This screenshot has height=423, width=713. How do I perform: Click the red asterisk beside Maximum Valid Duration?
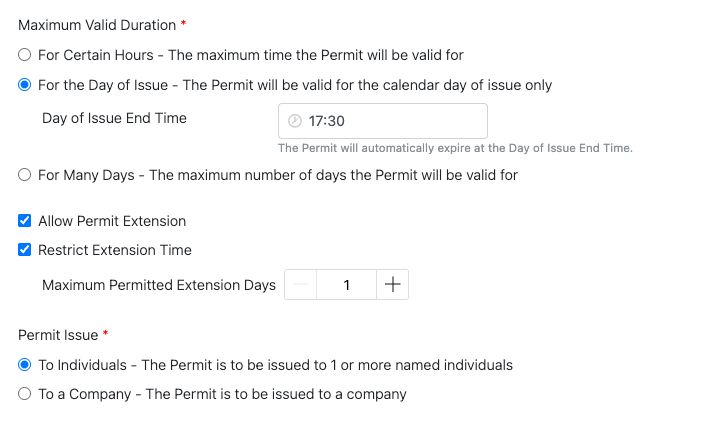(x=183, y=22)
